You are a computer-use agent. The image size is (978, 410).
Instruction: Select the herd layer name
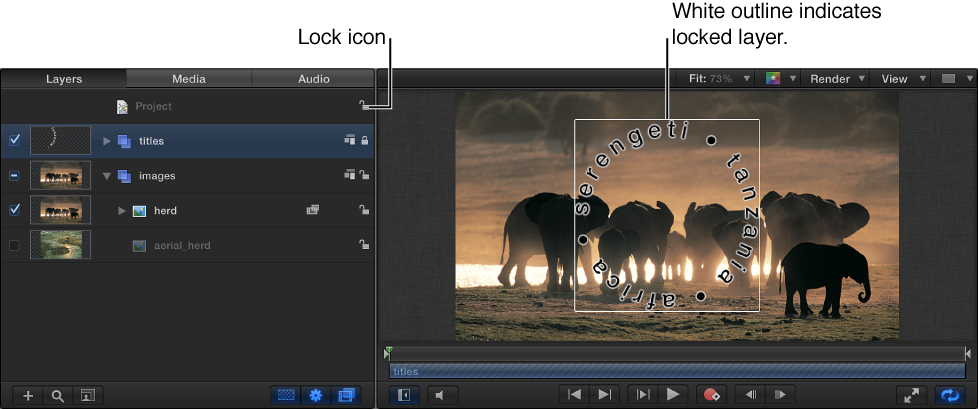(x=165, y=211)
